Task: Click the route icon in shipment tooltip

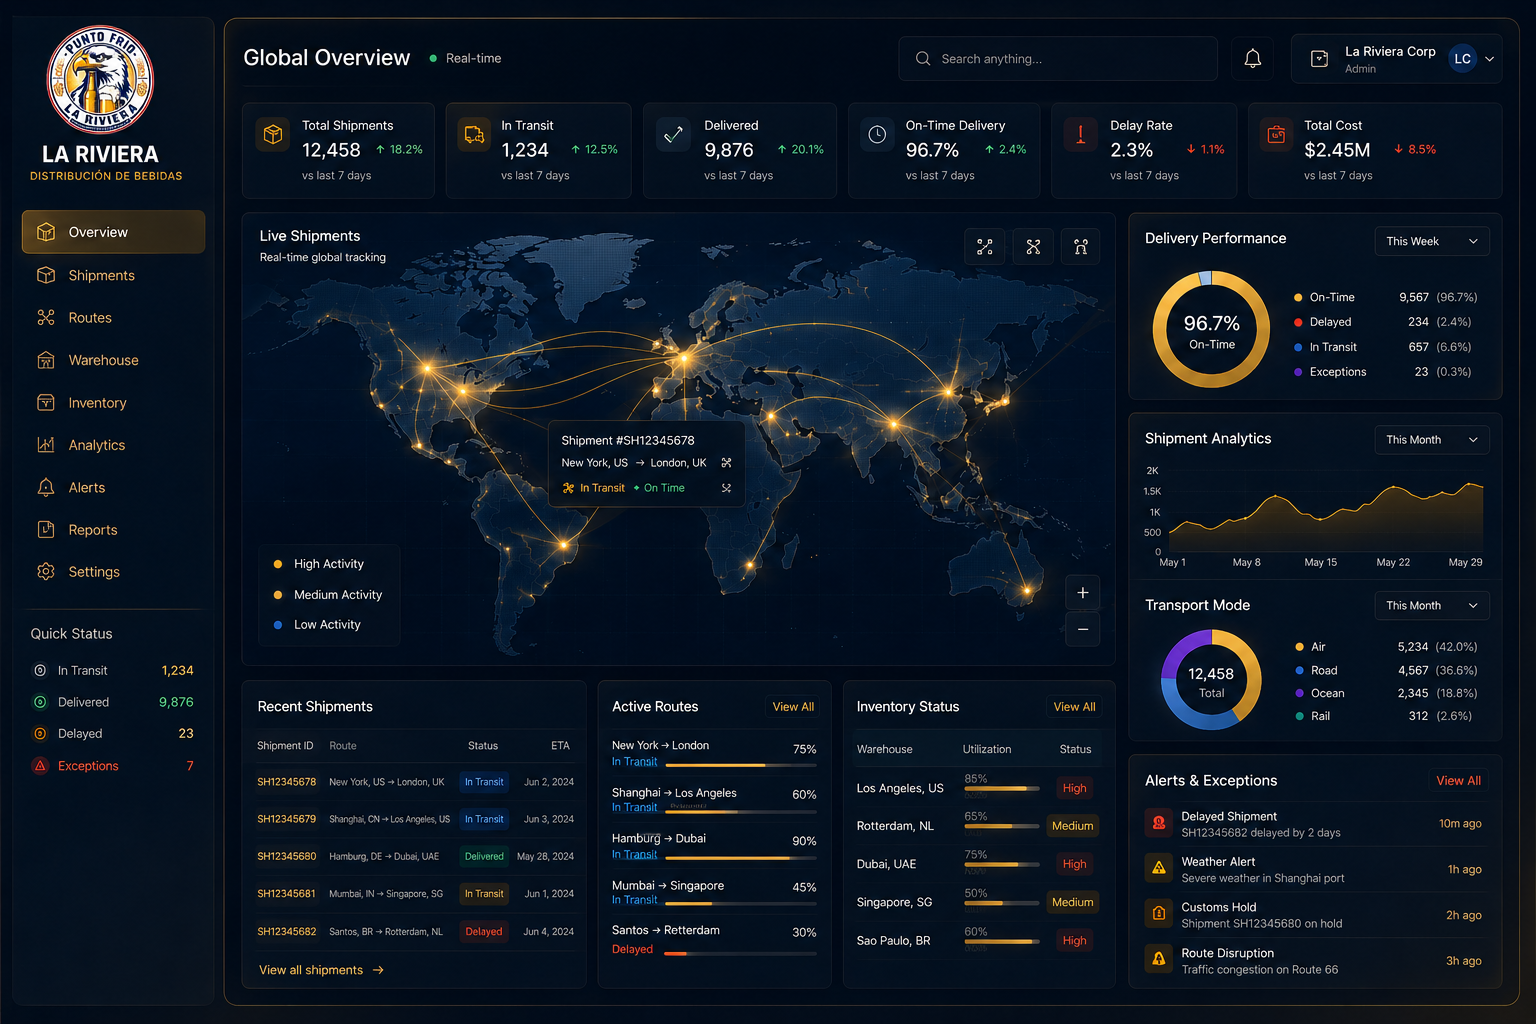Action: 726,463
